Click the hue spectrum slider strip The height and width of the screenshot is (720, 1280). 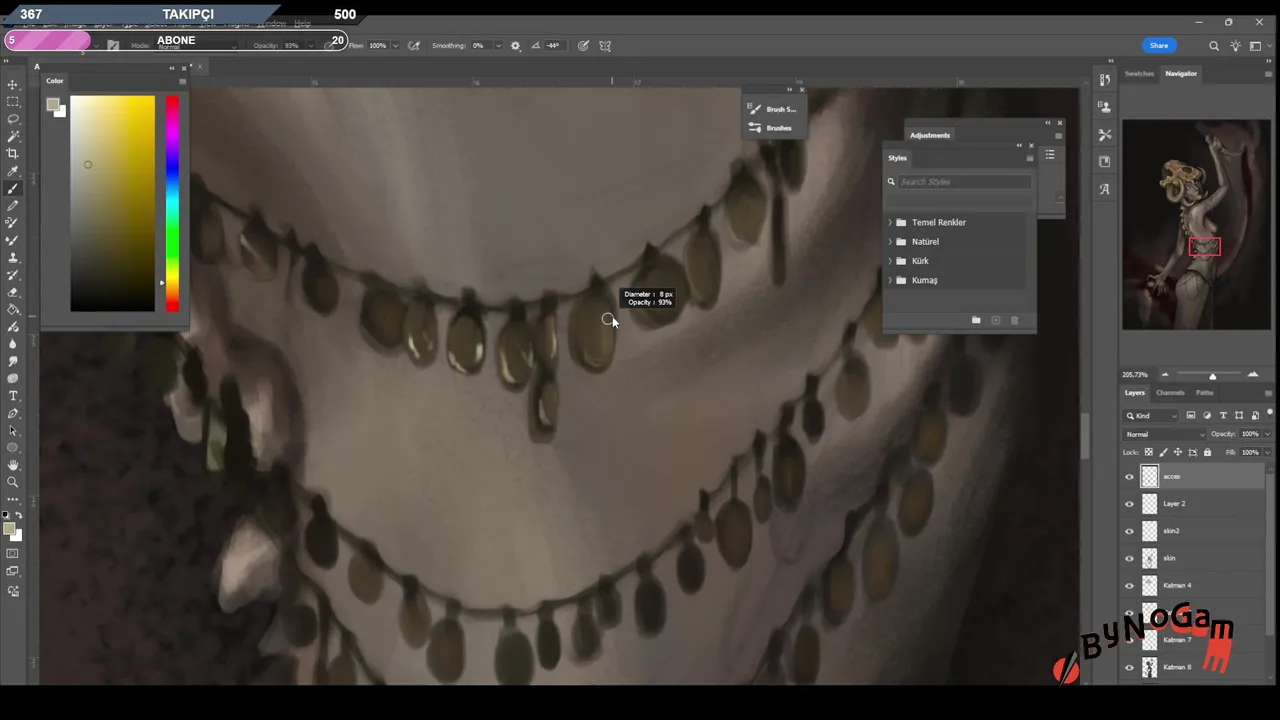tap(173, 203)
